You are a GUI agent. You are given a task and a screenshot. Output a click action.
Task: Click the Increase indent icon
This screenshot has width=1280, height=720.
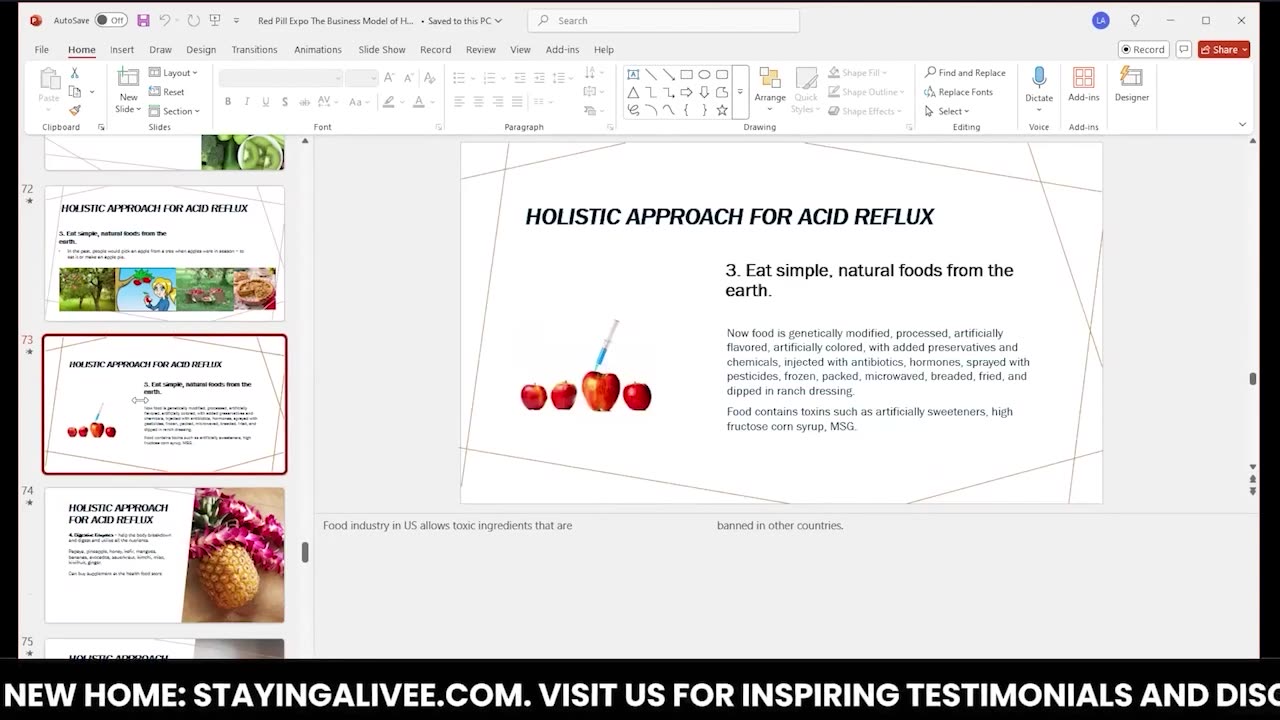(537, 78)
